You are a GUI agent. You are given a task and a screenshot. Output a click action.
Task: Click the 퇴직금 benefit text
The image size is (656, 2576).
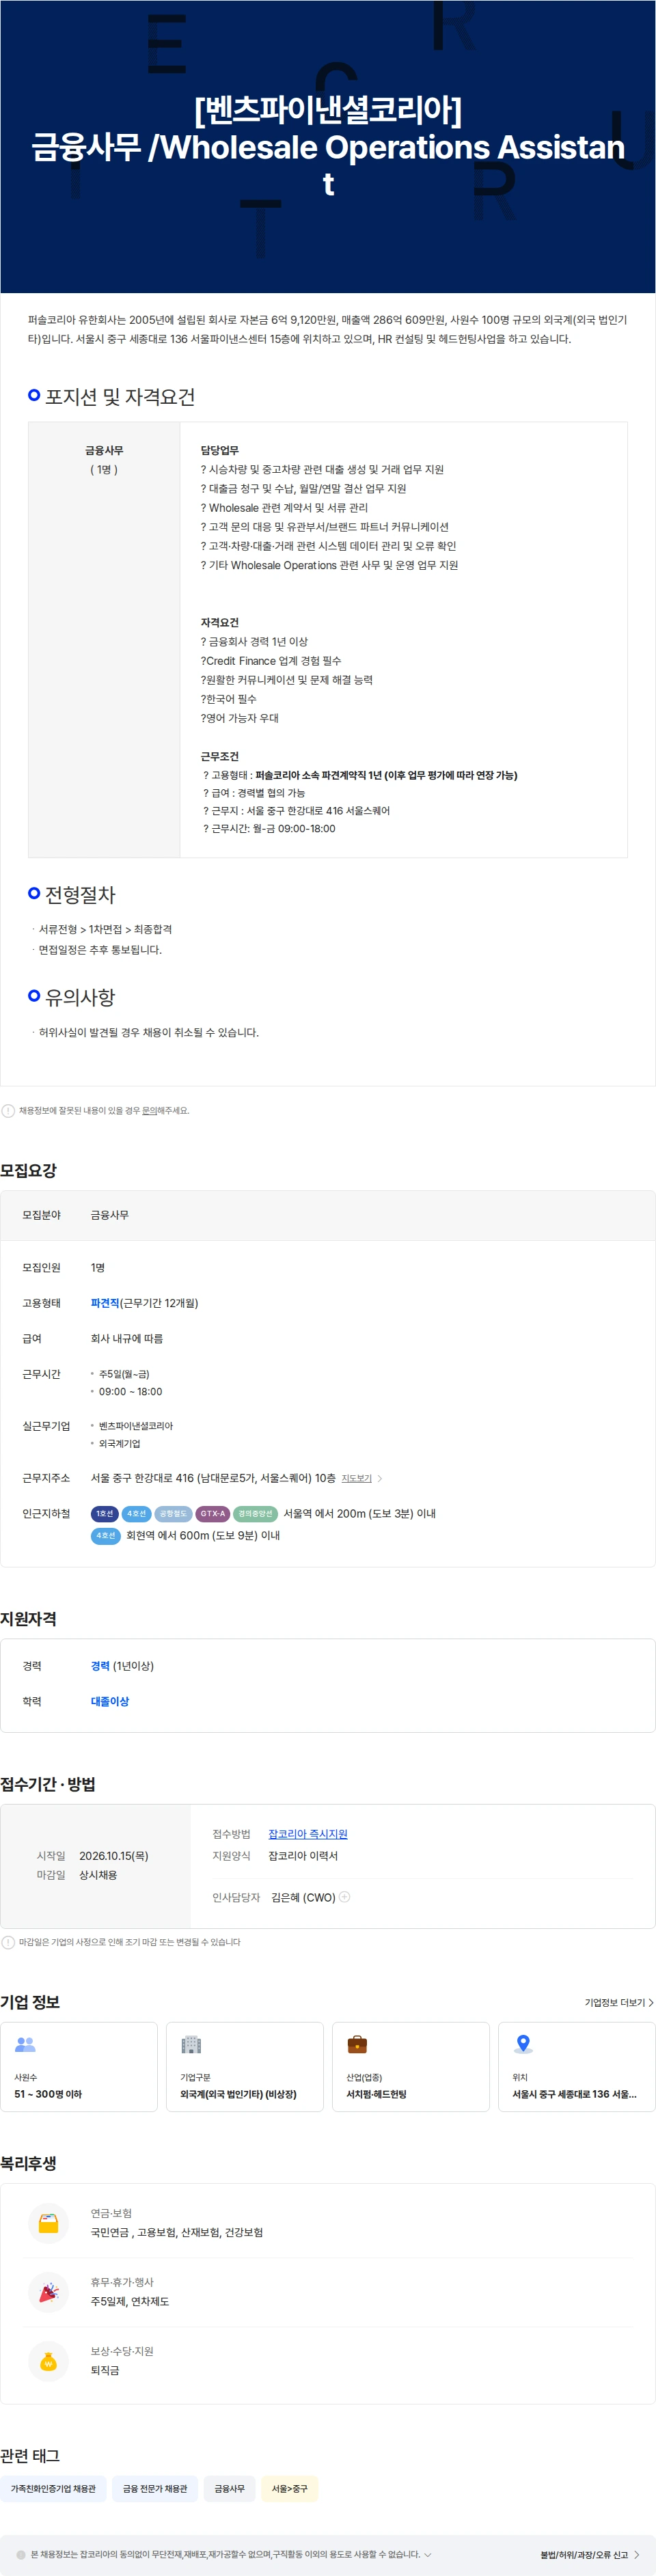105,2370
